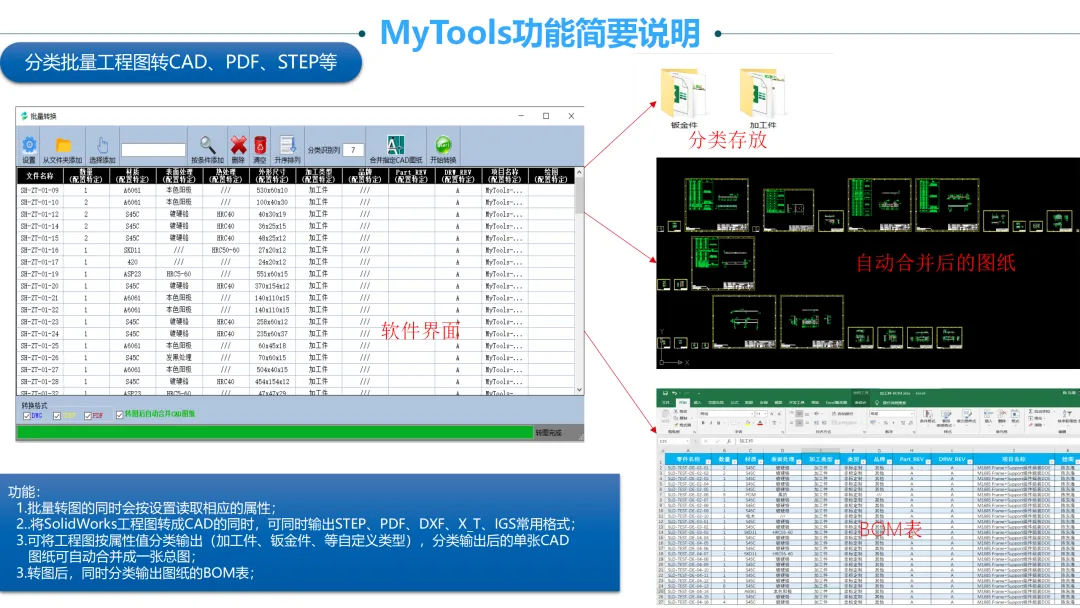Click the 清空 red trash bin icon
This screenshot has width=1080, height=608.
[260, 145]
